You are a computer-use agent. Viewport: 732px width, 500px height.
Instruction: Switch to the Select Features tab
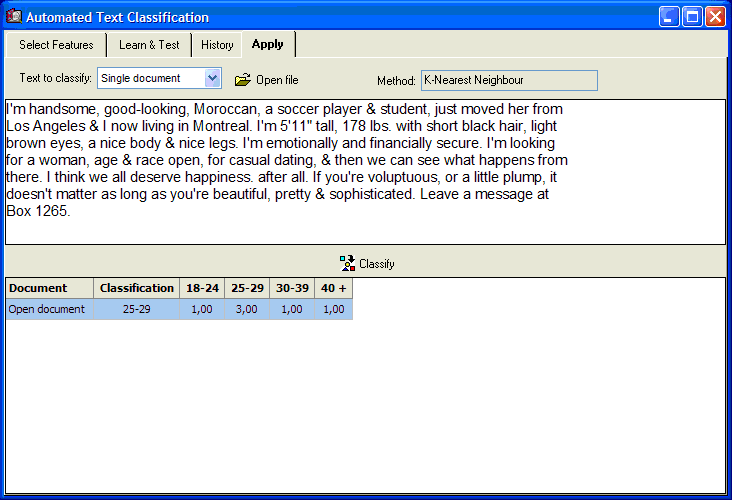56,45
